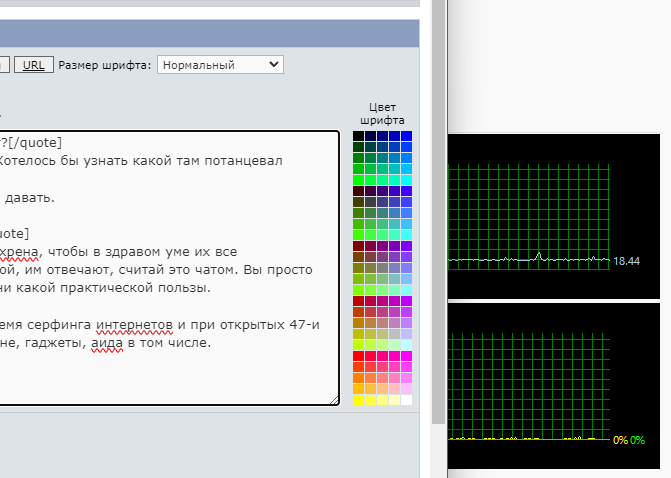Click the [/quote] tag in the first line

(35, 143)
